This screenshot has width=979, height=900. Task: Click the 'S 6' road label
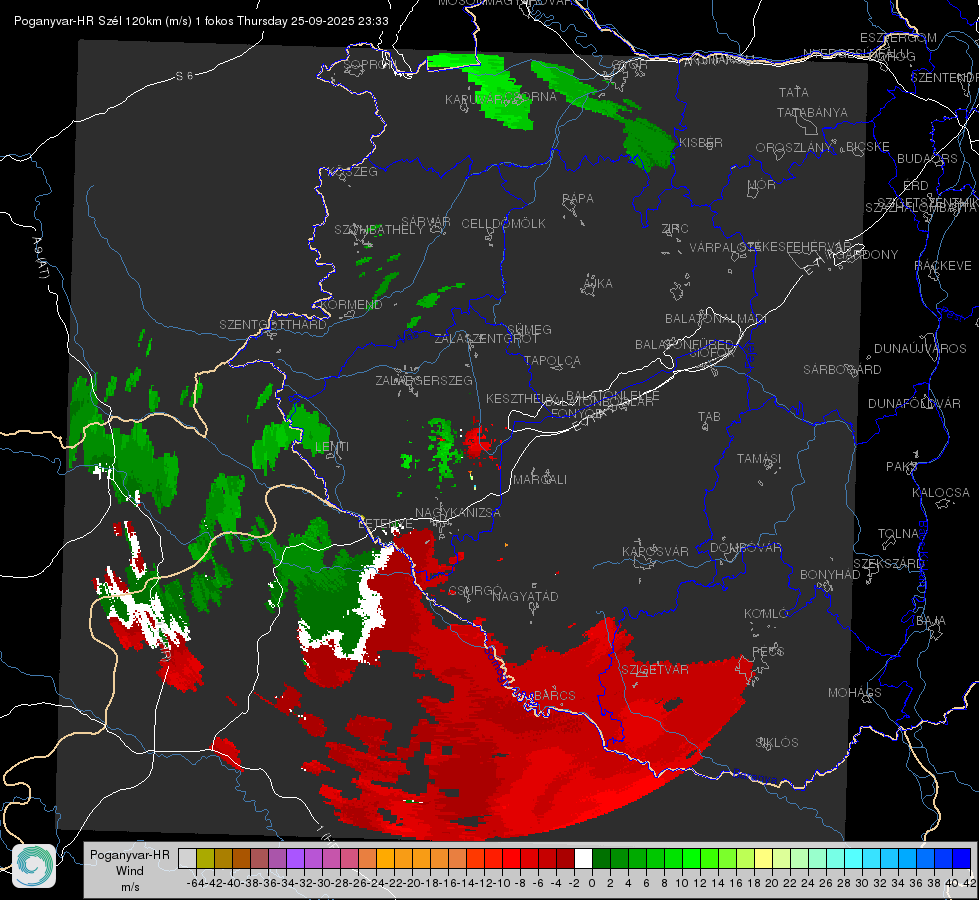184,76
